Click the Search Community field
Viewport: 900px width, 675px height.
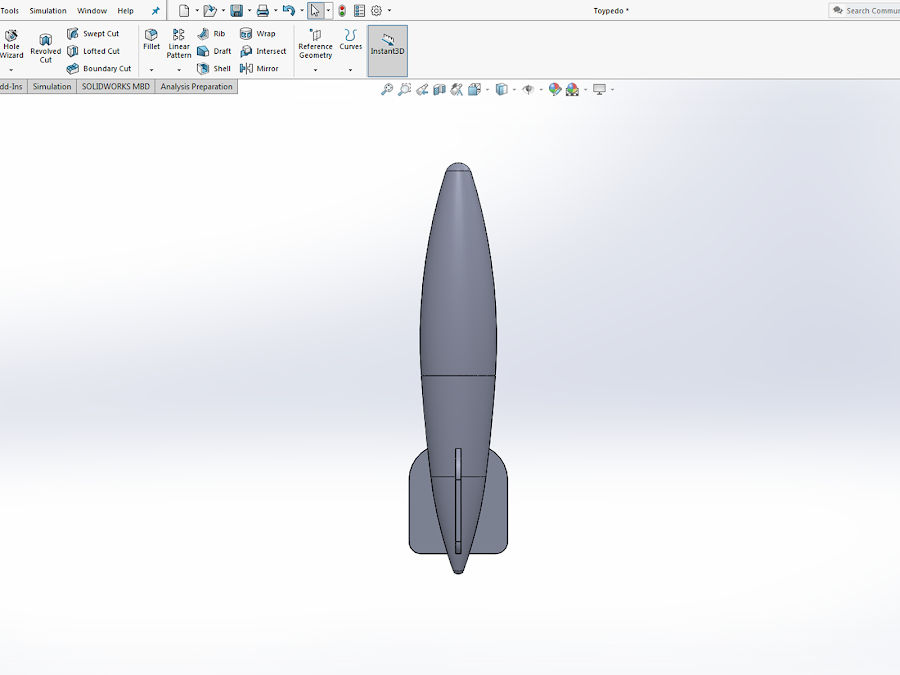866,10
